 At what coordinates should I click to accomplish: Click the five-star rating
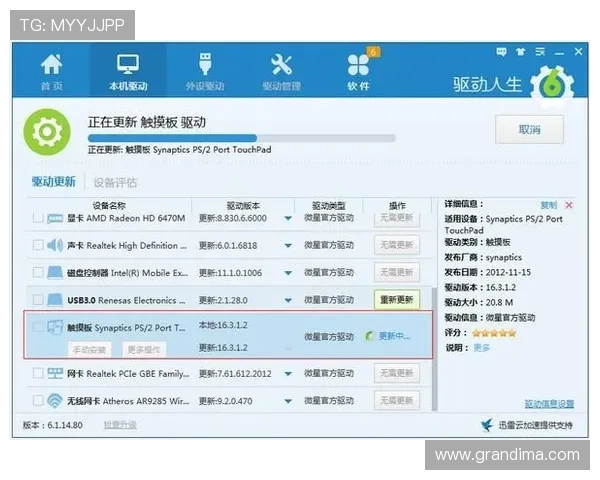(494, 333)
